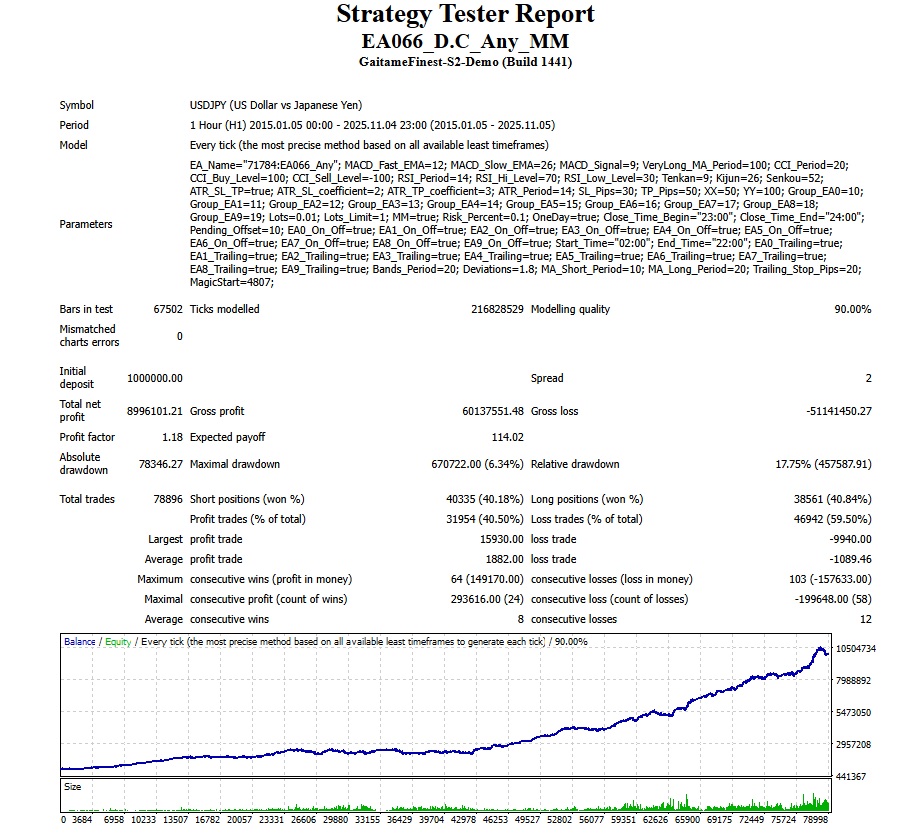
Task: Click Gross loss value -51141450.27
Action: 839,411
